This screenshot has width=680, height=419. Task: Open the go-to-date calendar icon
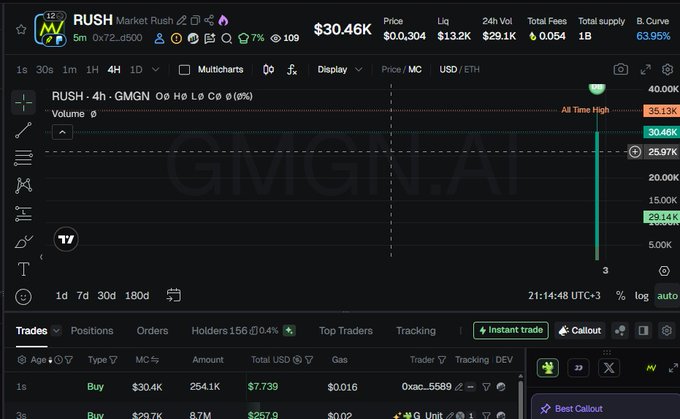(173, 295)
